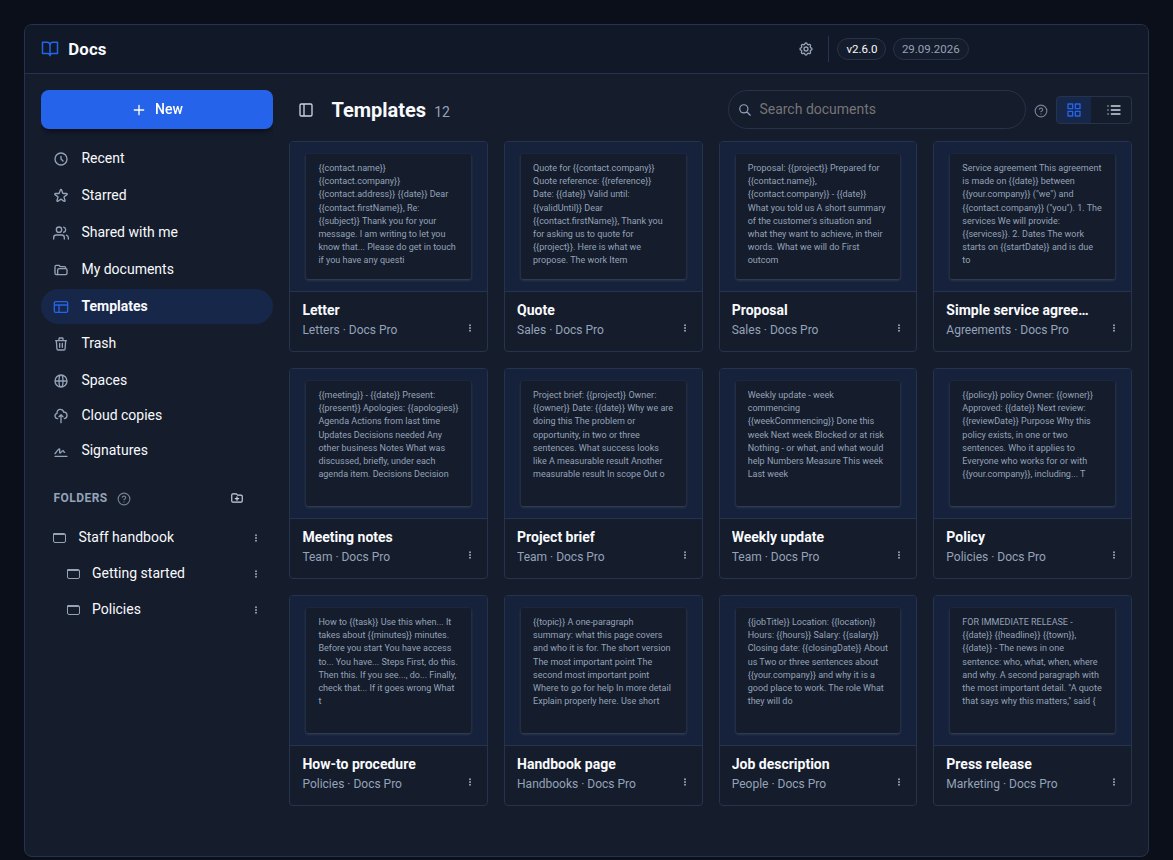Open Signatures section
The image size is (1173, 860).
pos(157,450)
